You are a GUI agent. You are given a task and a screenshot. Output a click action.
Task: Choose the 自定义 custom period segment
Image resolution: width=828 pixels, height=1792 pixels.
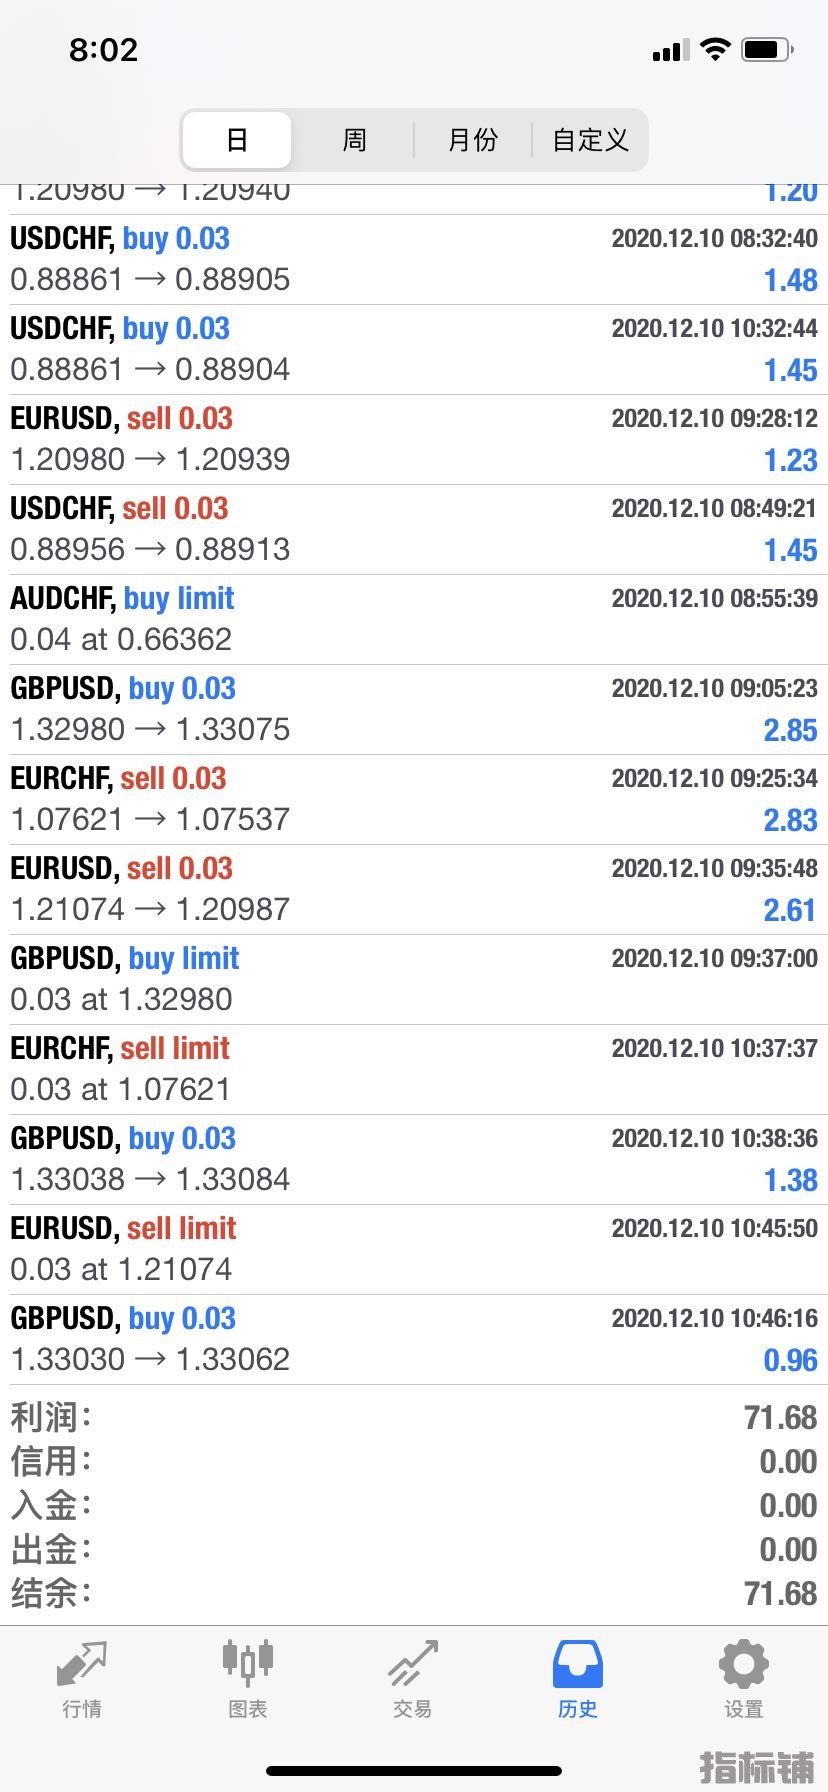tap(590, 140)
